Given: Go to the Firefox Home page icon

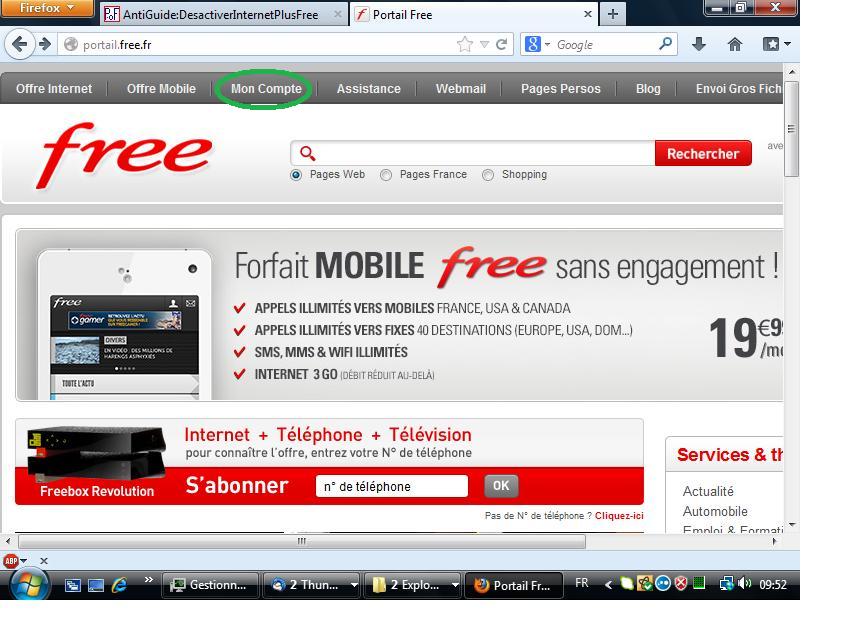Looking at the screenshot, I should coord(735,44).
